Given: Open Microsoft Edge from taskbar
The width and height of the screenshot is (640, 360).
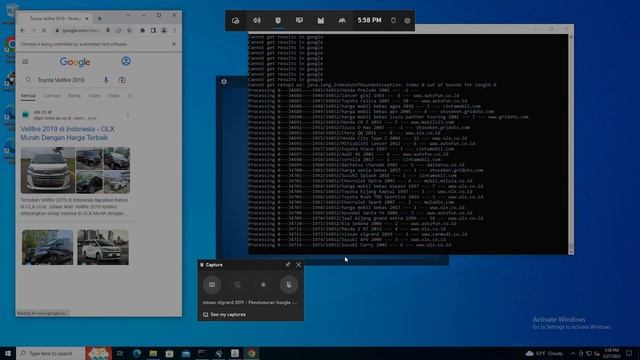Looking at the screenshot, I should coord(137,353).
